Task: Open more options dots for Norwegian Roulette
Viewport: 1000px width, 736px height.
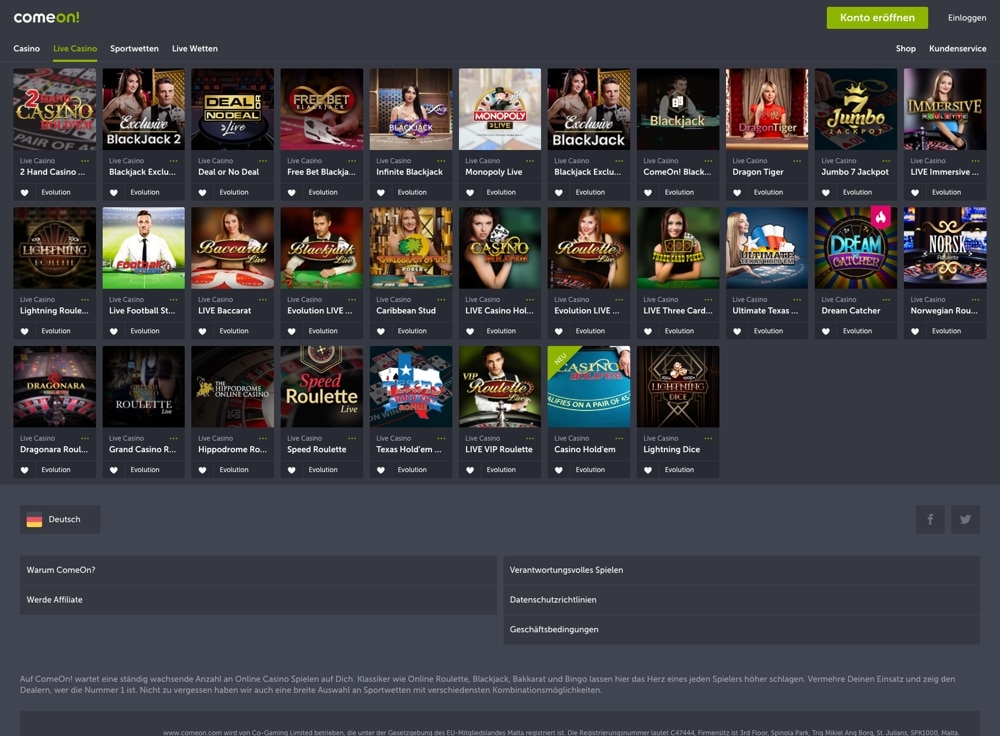Action: [x=976, y=300]
